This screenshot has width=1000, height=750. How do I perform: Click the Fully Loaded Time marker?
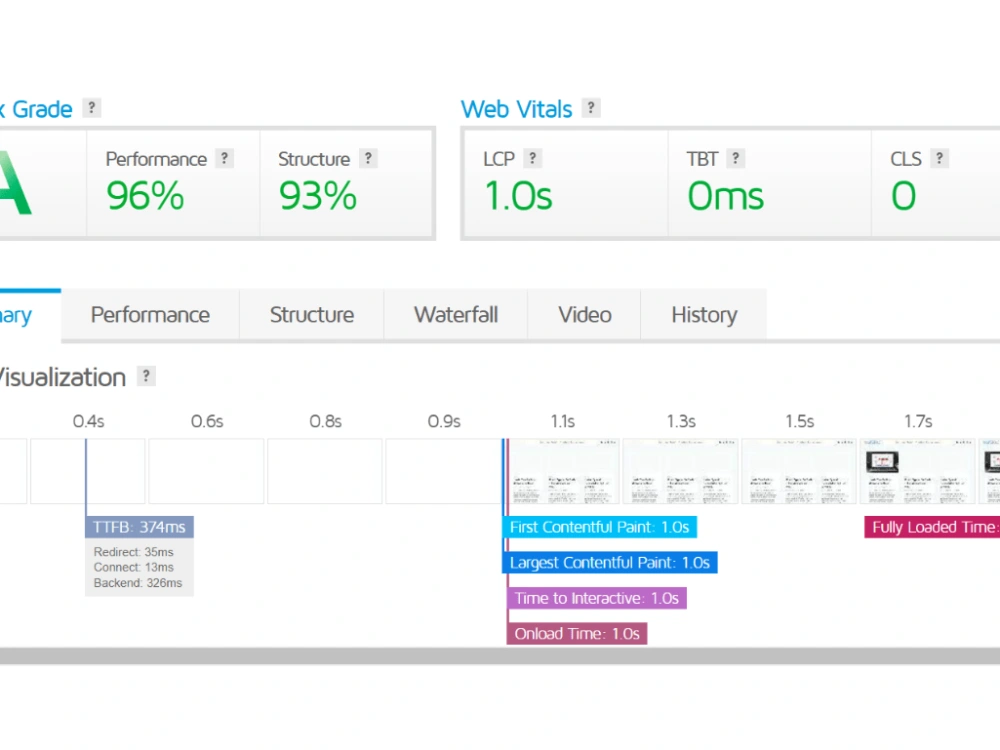point(932,527)
